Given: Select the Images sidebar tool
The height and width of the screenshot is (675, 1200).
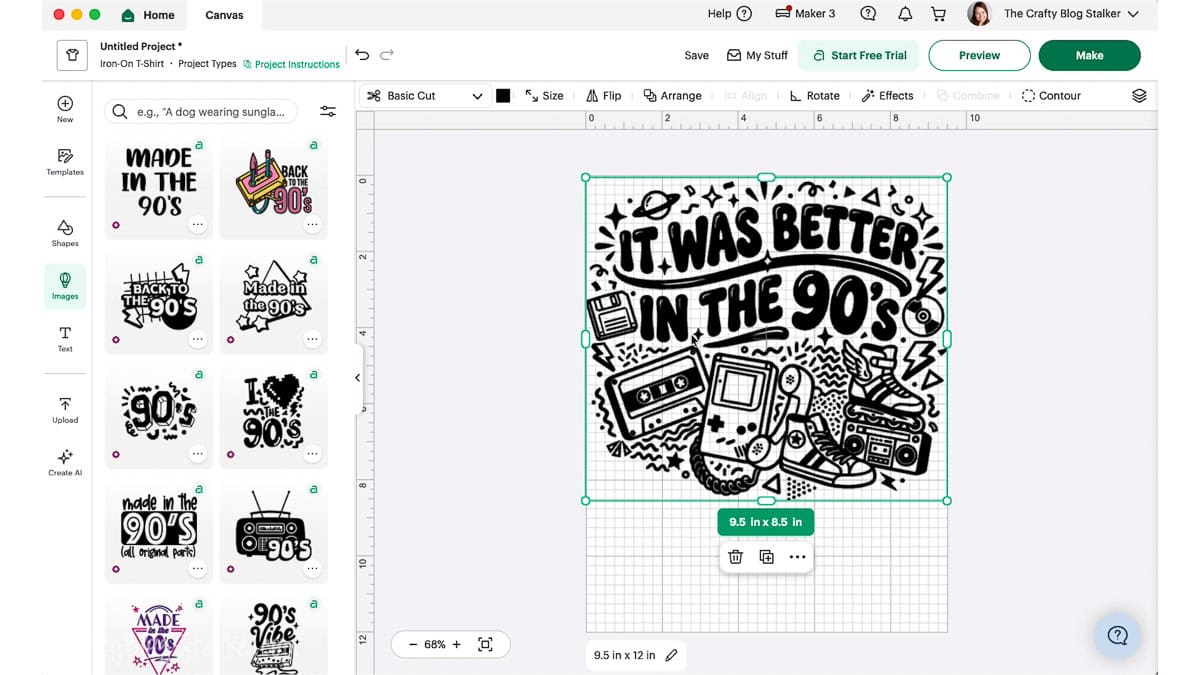Looking at the screenshot, I should [x=65, y=285].
